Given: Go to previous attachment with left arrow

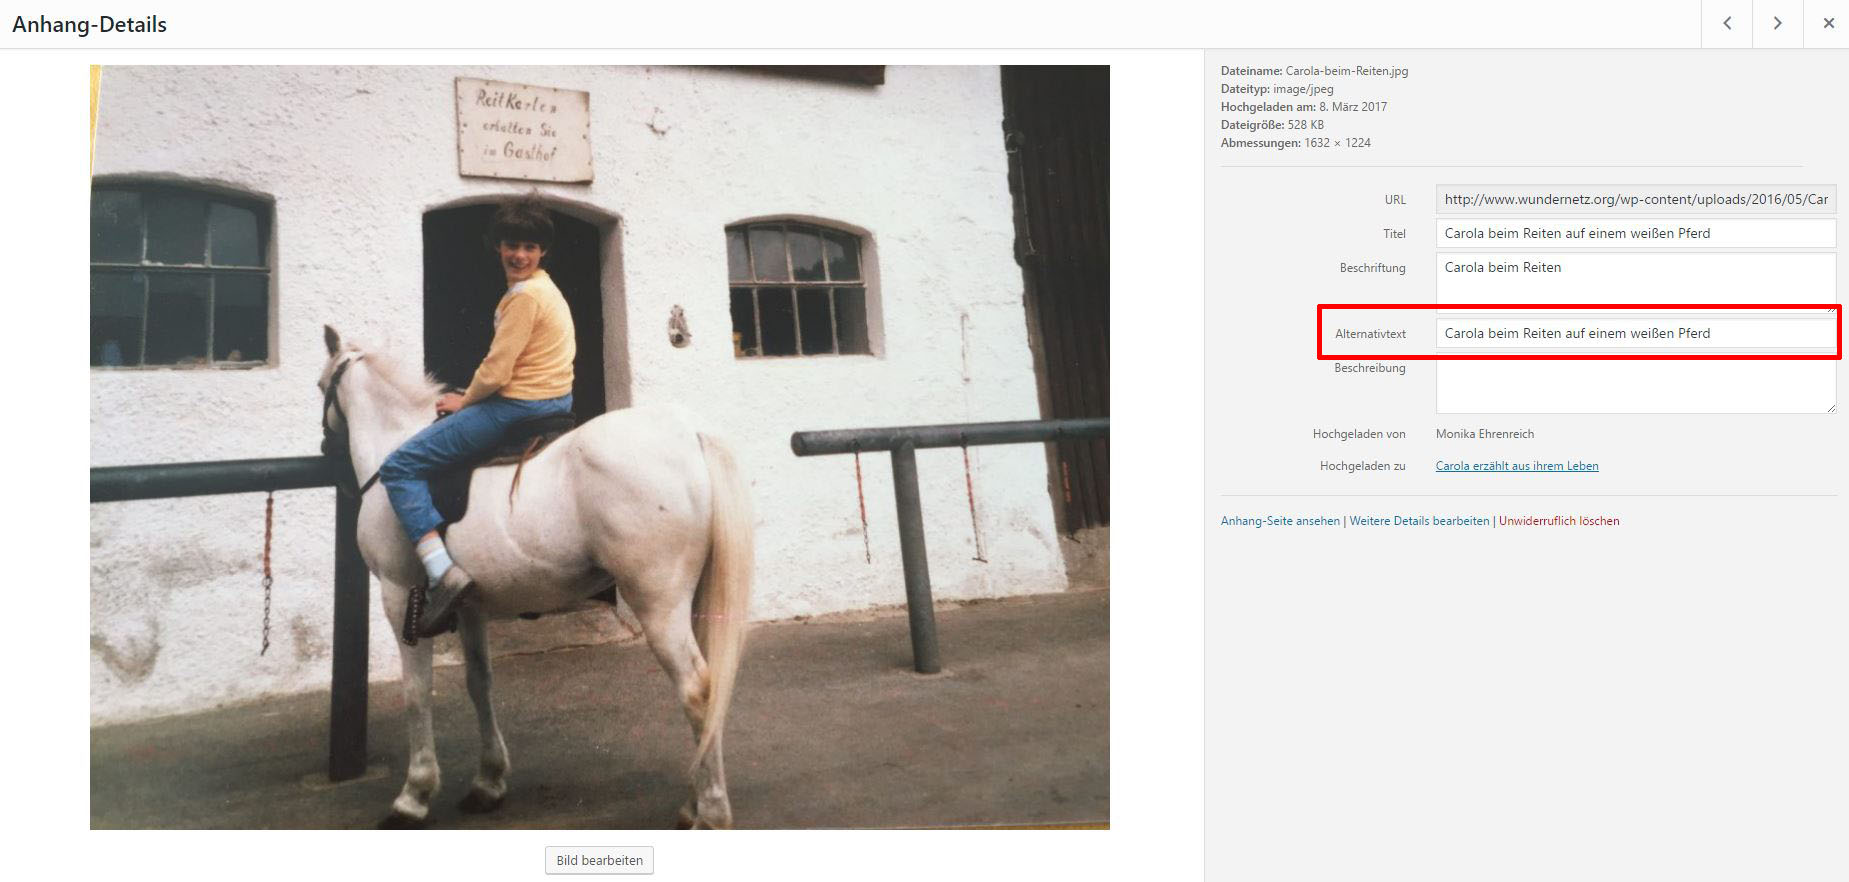Looking at the screenshot, I should coord(1727,23).
